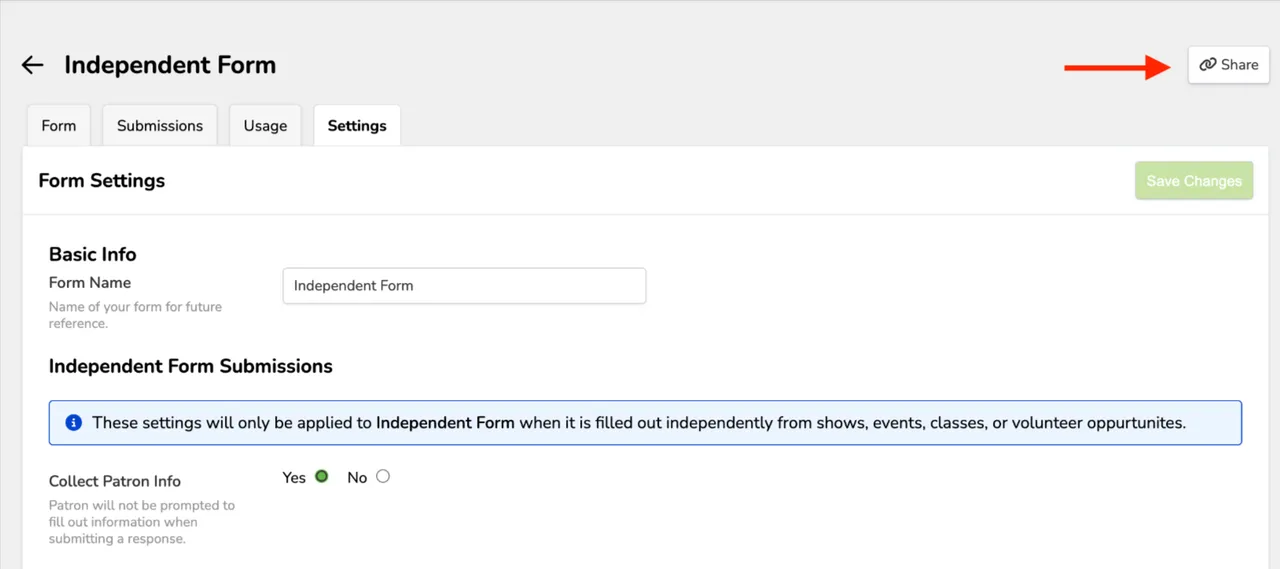Open the Form tab
The image size is (1280, 569).
tap(59, 126)
